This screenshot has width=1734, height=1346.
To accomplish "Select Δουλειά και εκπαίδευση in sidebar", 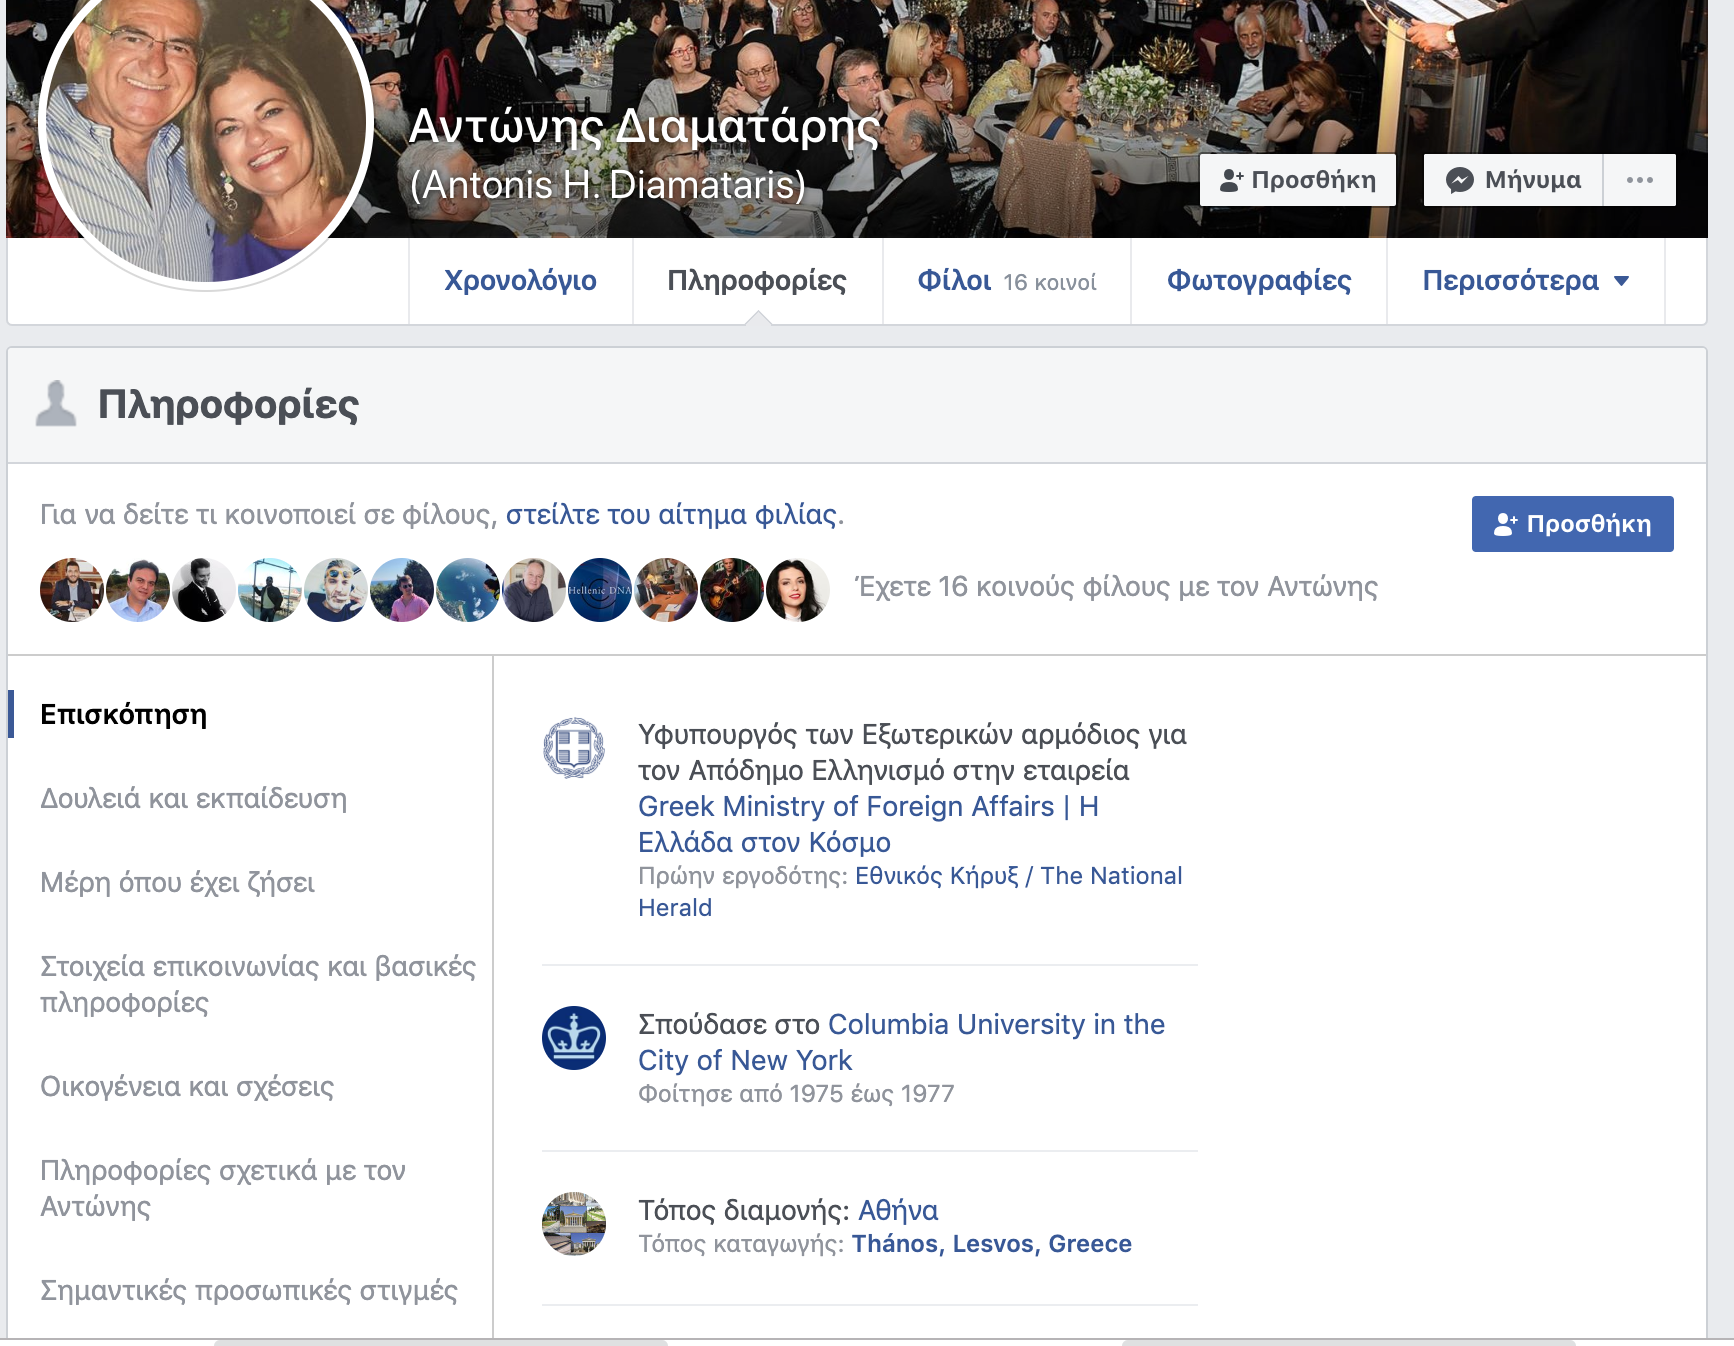I will [x=193, y=799].
